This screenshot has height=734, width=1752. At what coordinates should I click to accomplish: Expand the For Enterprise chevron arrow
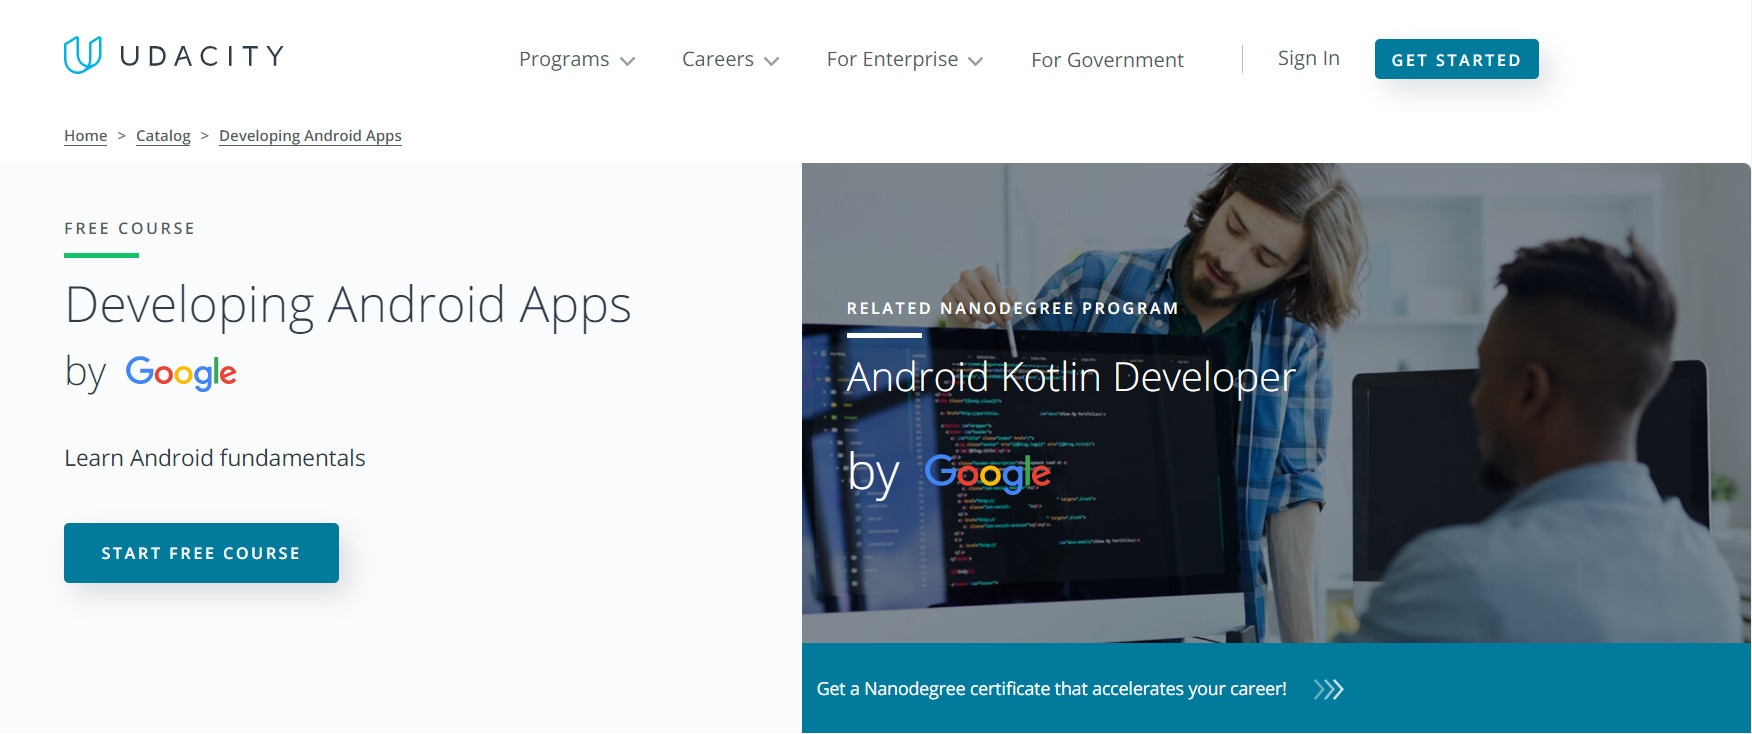click(976, 61)
